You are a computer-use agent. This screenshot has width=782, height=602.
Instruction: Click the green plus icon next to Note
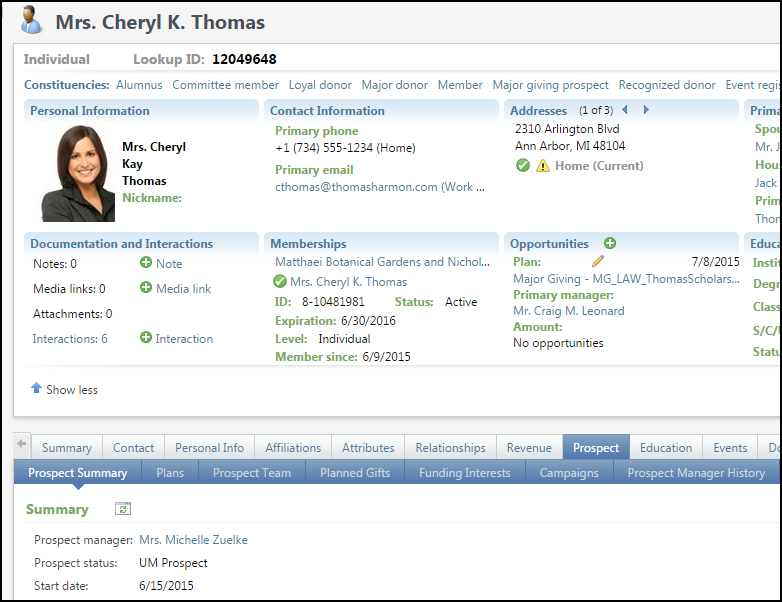146,262
